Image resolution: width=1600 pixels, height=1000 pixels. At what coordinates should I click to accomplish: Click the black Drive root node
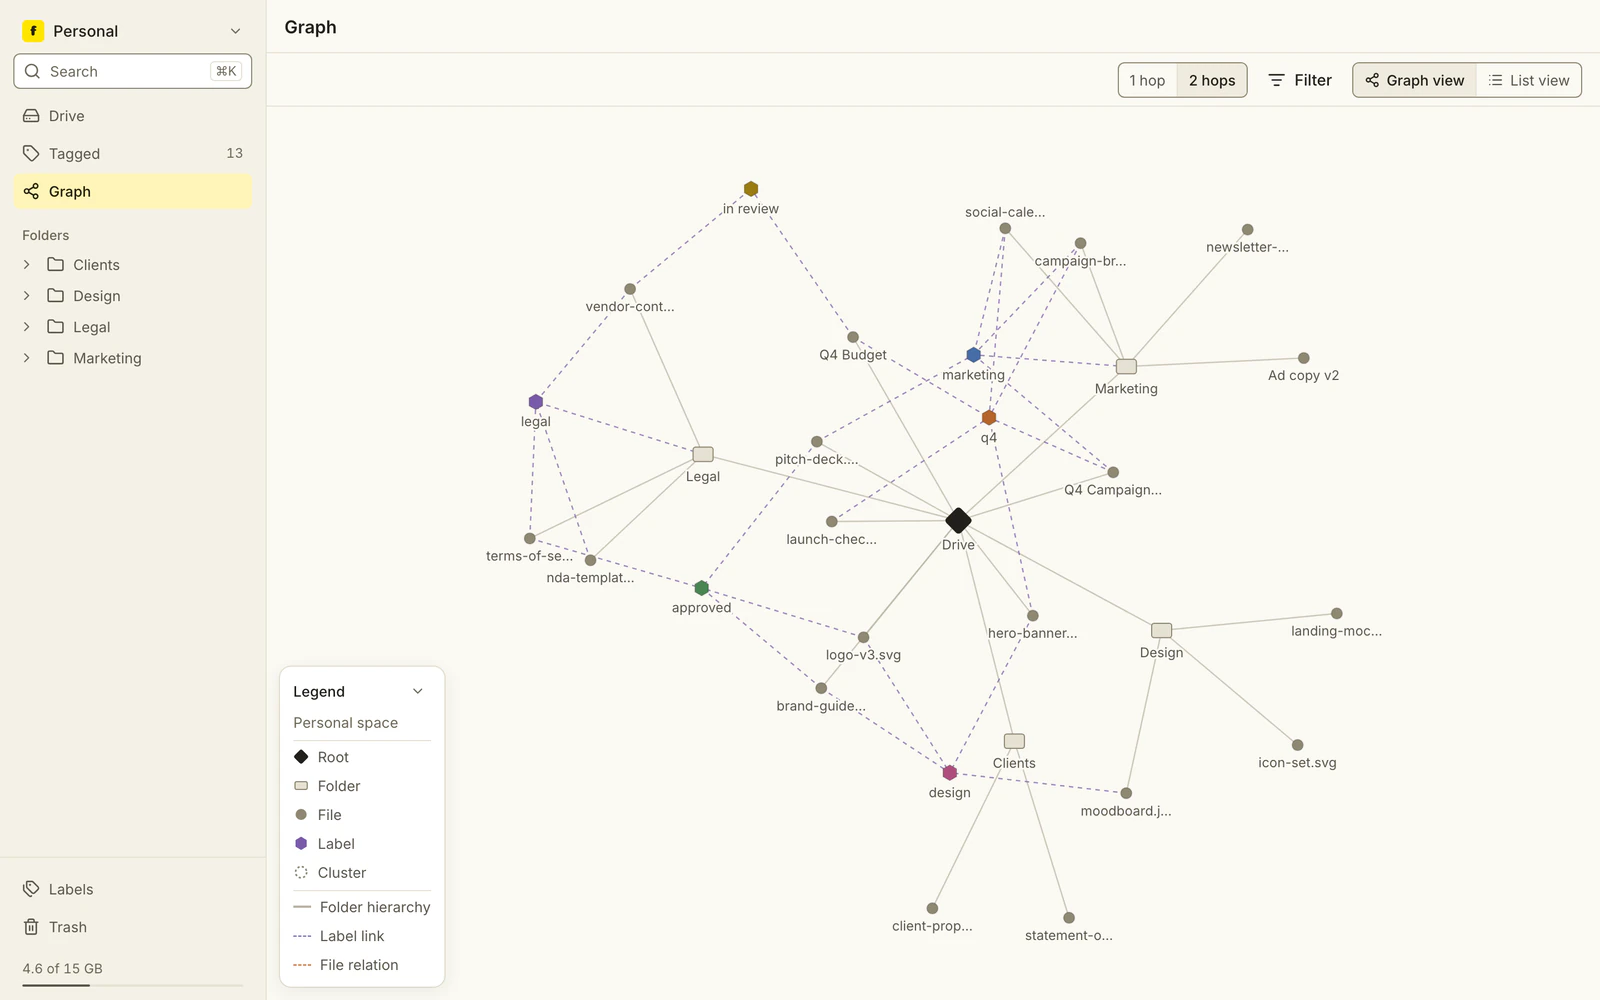point(958,520)
